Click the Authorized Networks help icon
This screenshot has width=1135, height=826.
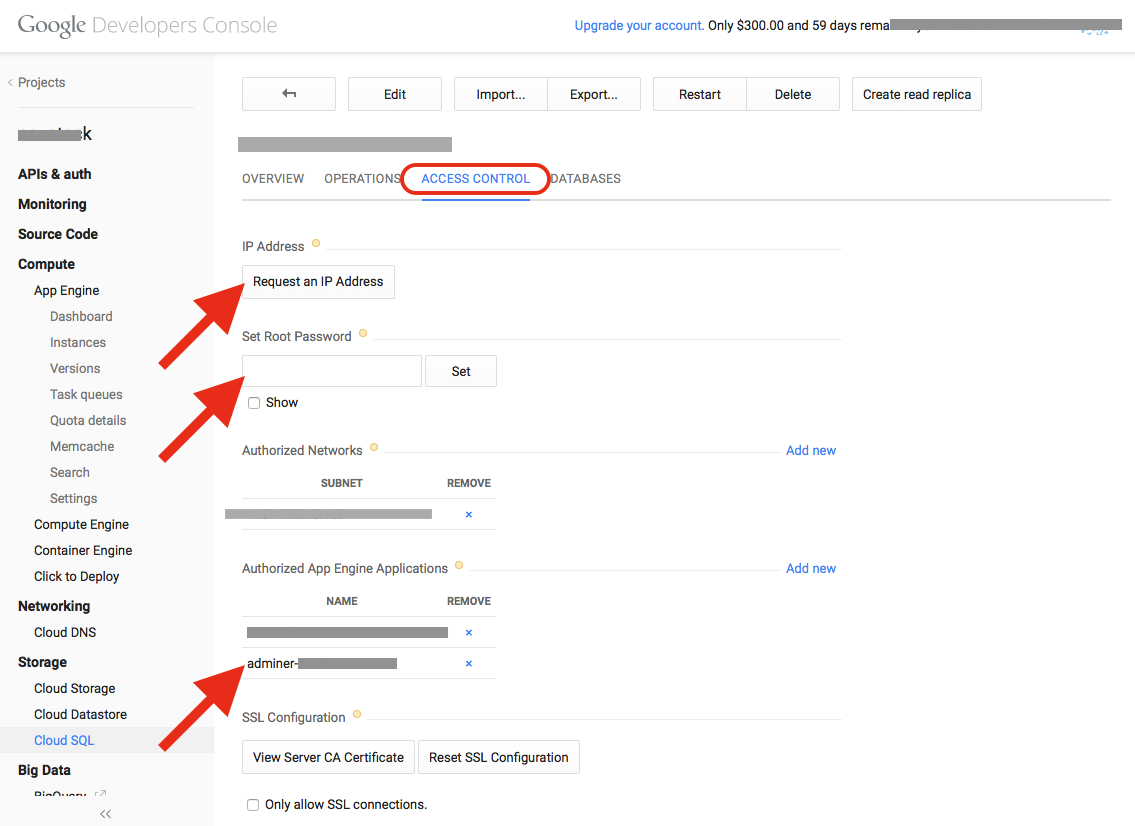tap(374, 447)
